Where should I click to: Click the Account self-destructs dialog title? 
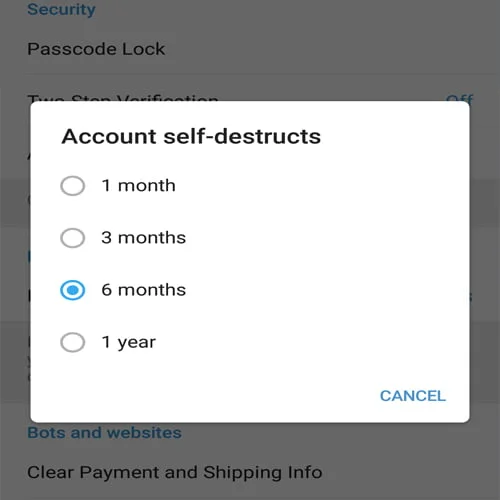click(191, 136)
